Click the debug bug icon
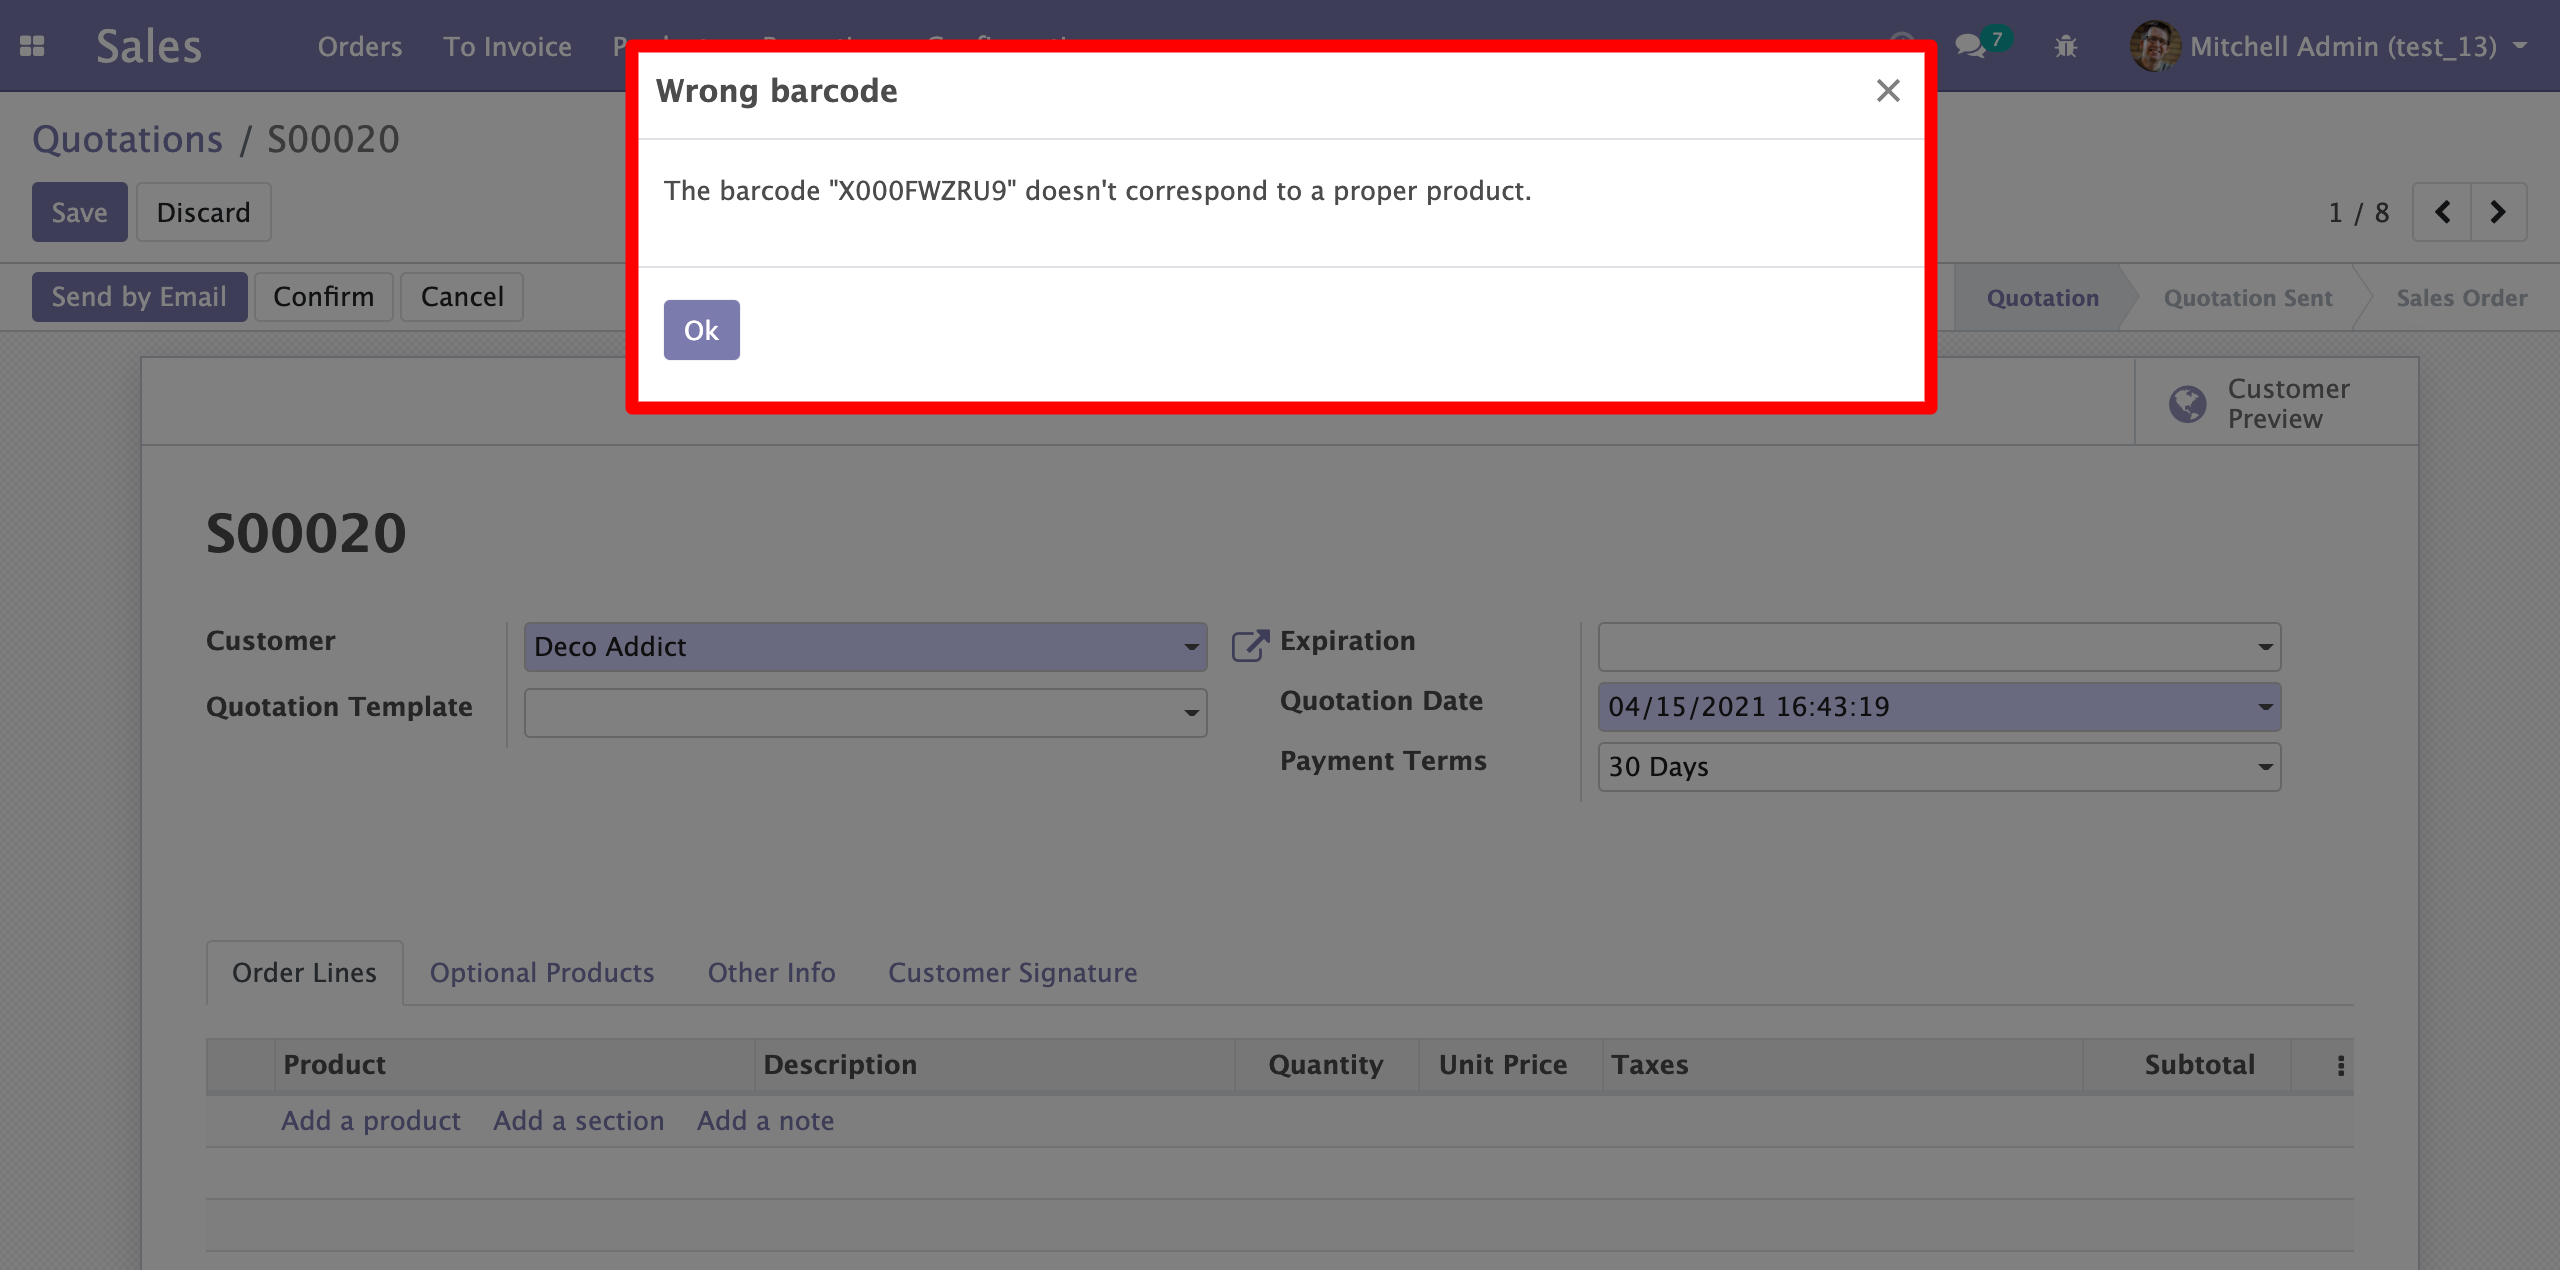 2066,46
